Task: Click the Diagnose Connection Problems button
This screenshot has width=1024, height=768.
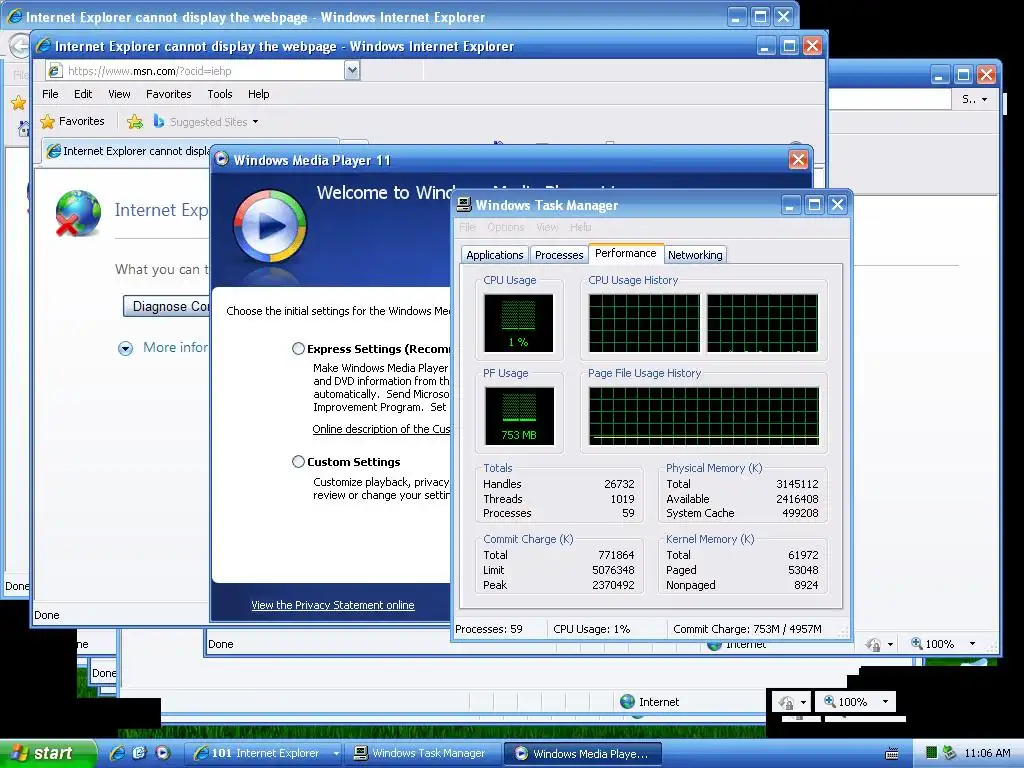Action: point(167,306)
